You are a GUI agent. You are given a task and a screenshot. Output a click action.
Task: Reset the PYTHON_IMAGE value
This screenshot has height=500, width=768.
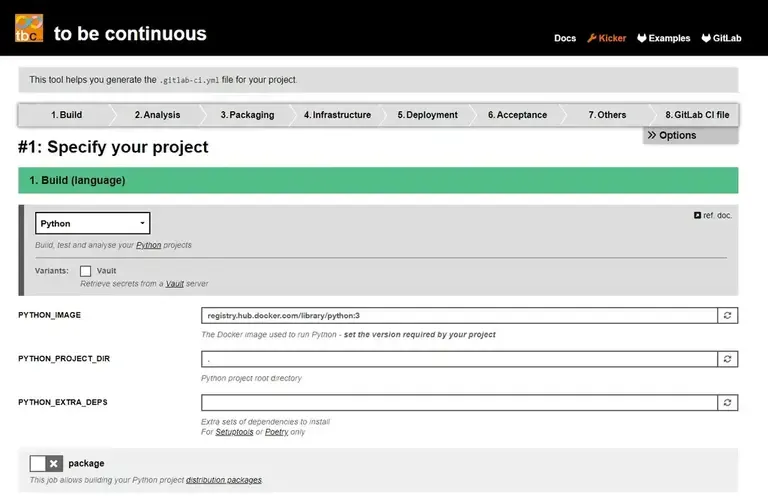coord(728,315)
